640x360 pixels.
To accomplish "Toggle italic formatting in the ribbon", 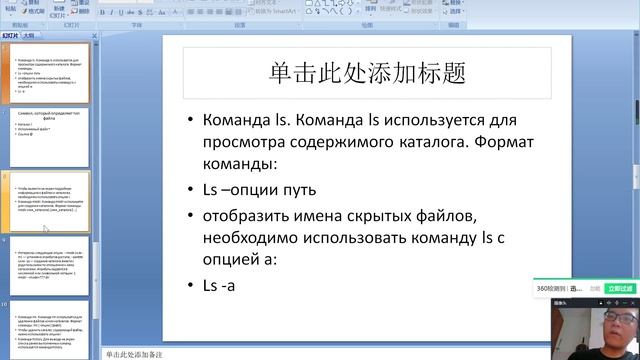I will [112, 13].
